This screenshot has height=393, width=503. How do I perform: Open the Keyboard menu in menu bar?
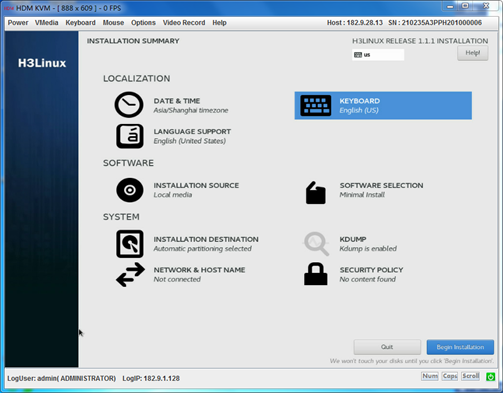80,23
